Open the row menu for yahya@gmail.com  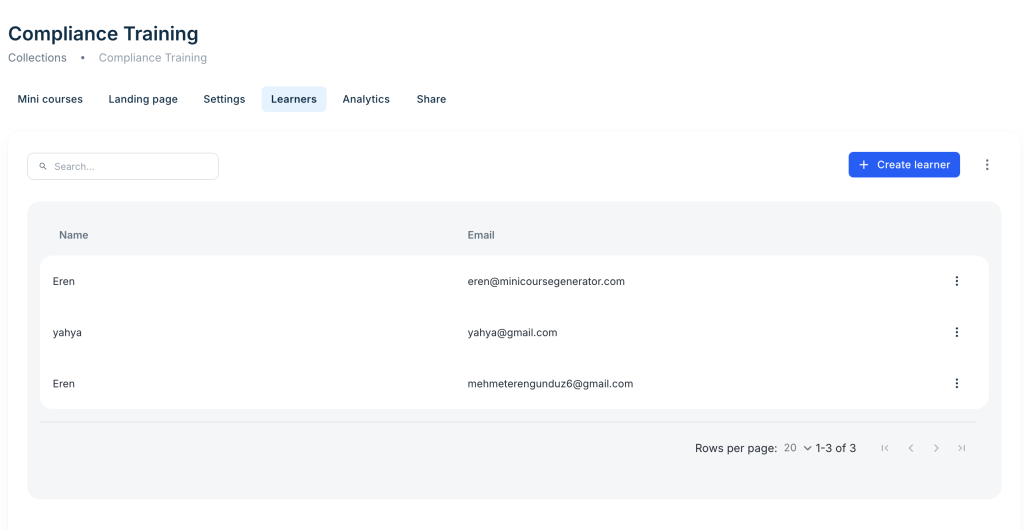tap(956, 332)
